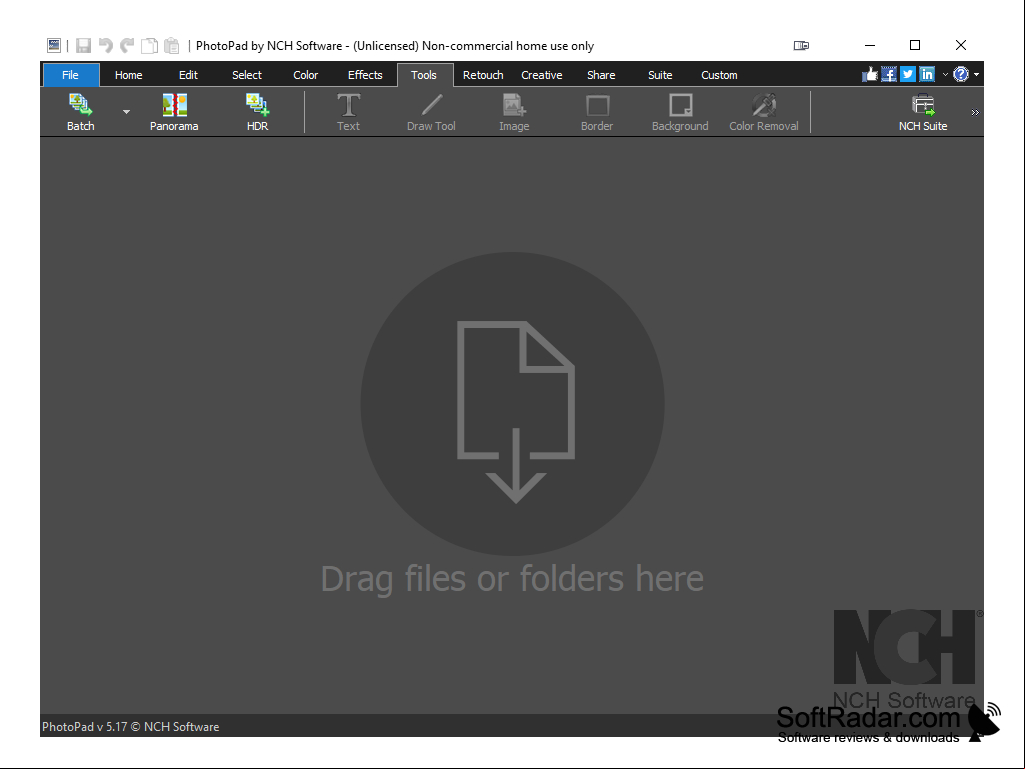Click the file drop zone circle

512,404
